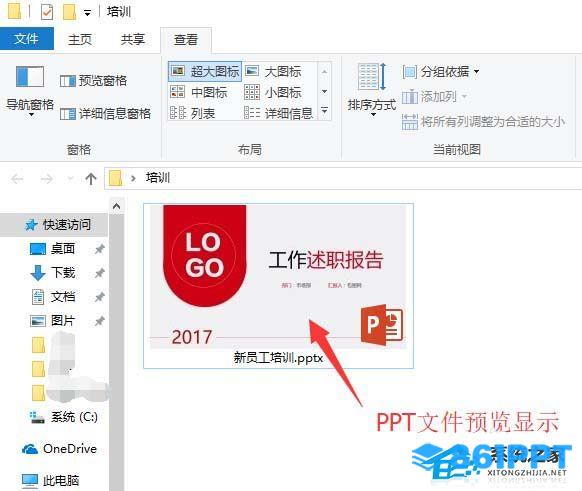The width and height of the screenshot is (582, 491).
Task: Open the File tab
Action: coord(26,39)
